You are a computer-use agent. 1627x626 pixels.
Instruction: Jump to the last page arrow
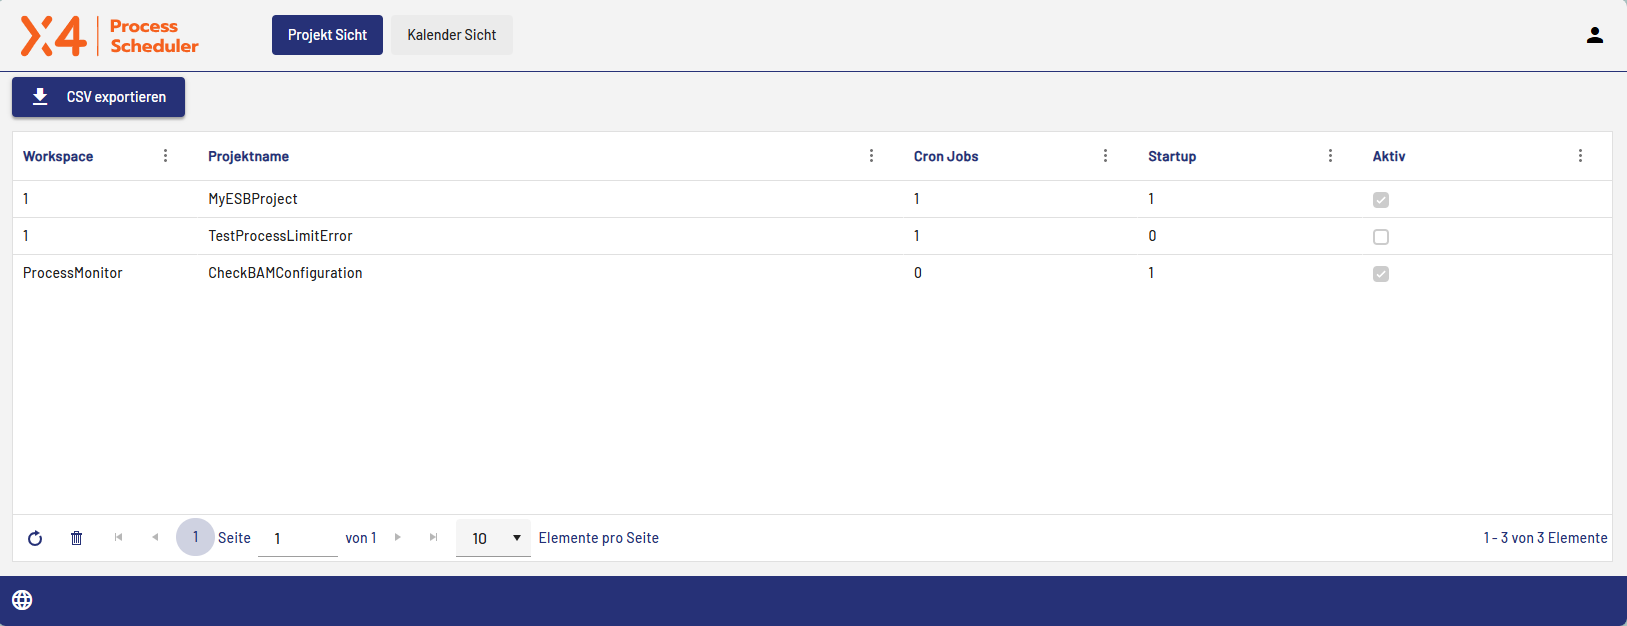[433, 537]
